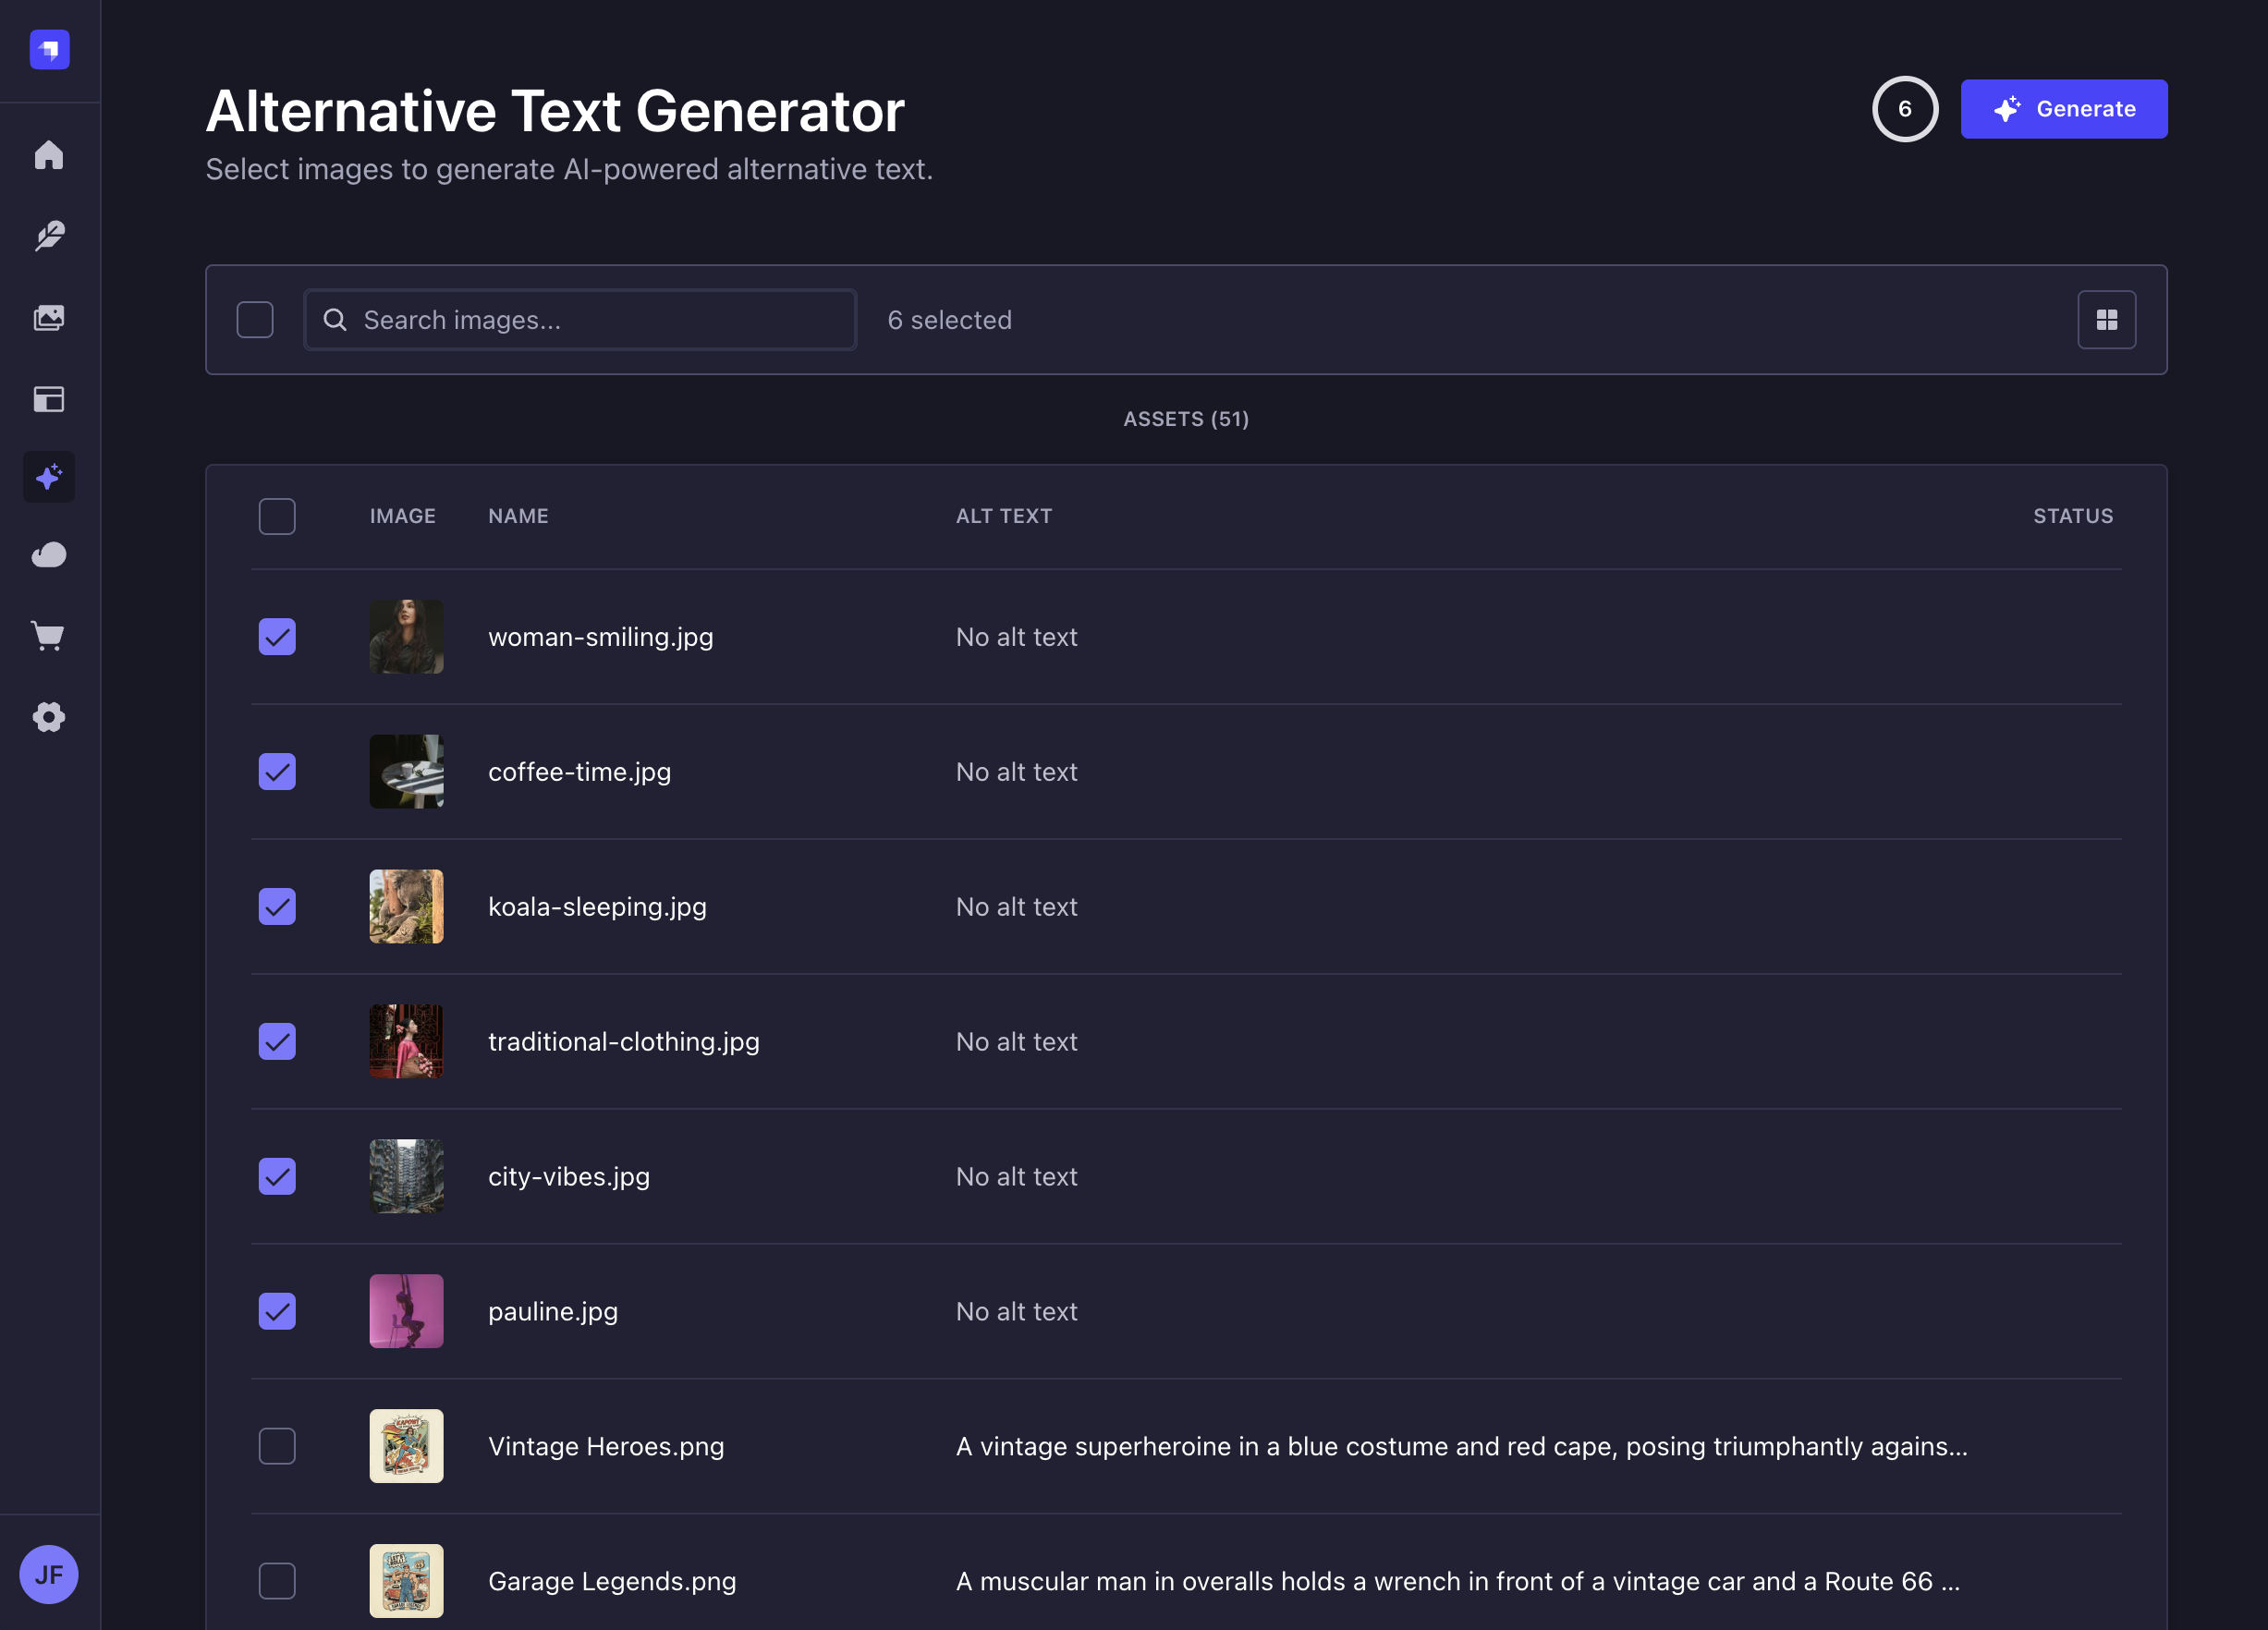Uncheck the woman-smiling.jpg checkbox
This screenshot has width=2268, height=1630.
tap(277, 637)
